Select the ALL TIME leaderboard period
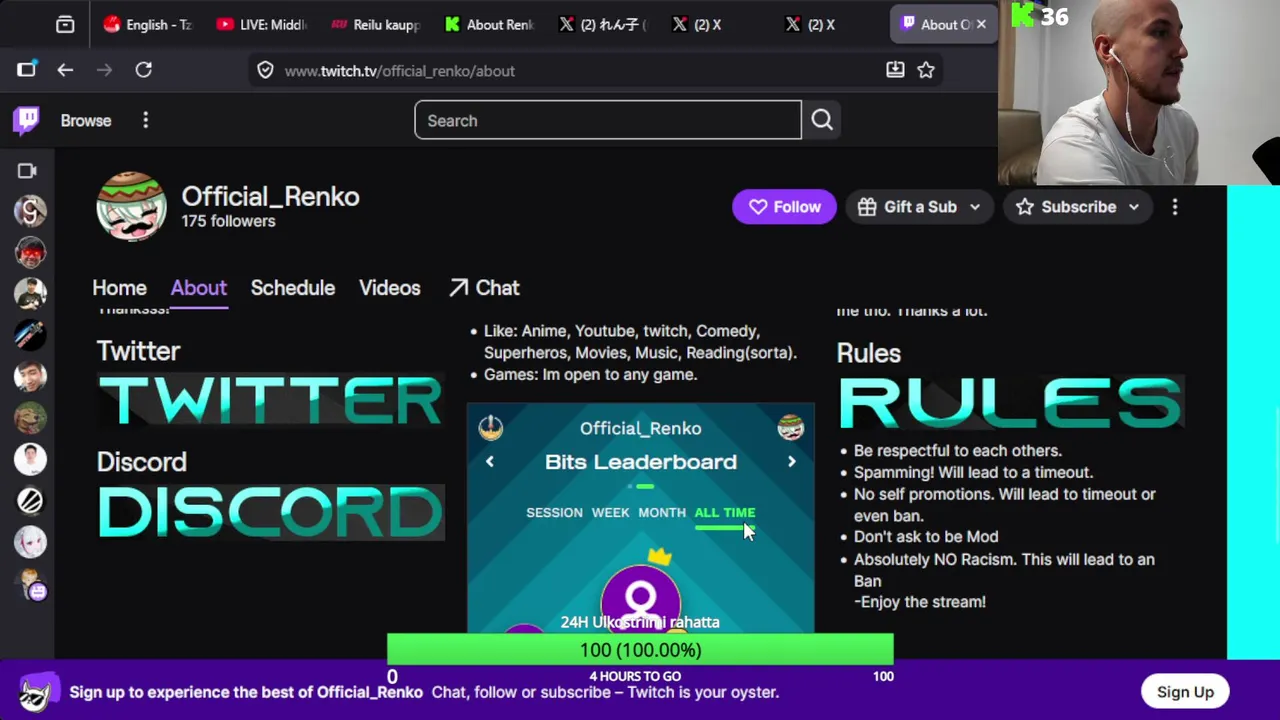This screenshot has height=720, width=1280. [x=725, y=512]
